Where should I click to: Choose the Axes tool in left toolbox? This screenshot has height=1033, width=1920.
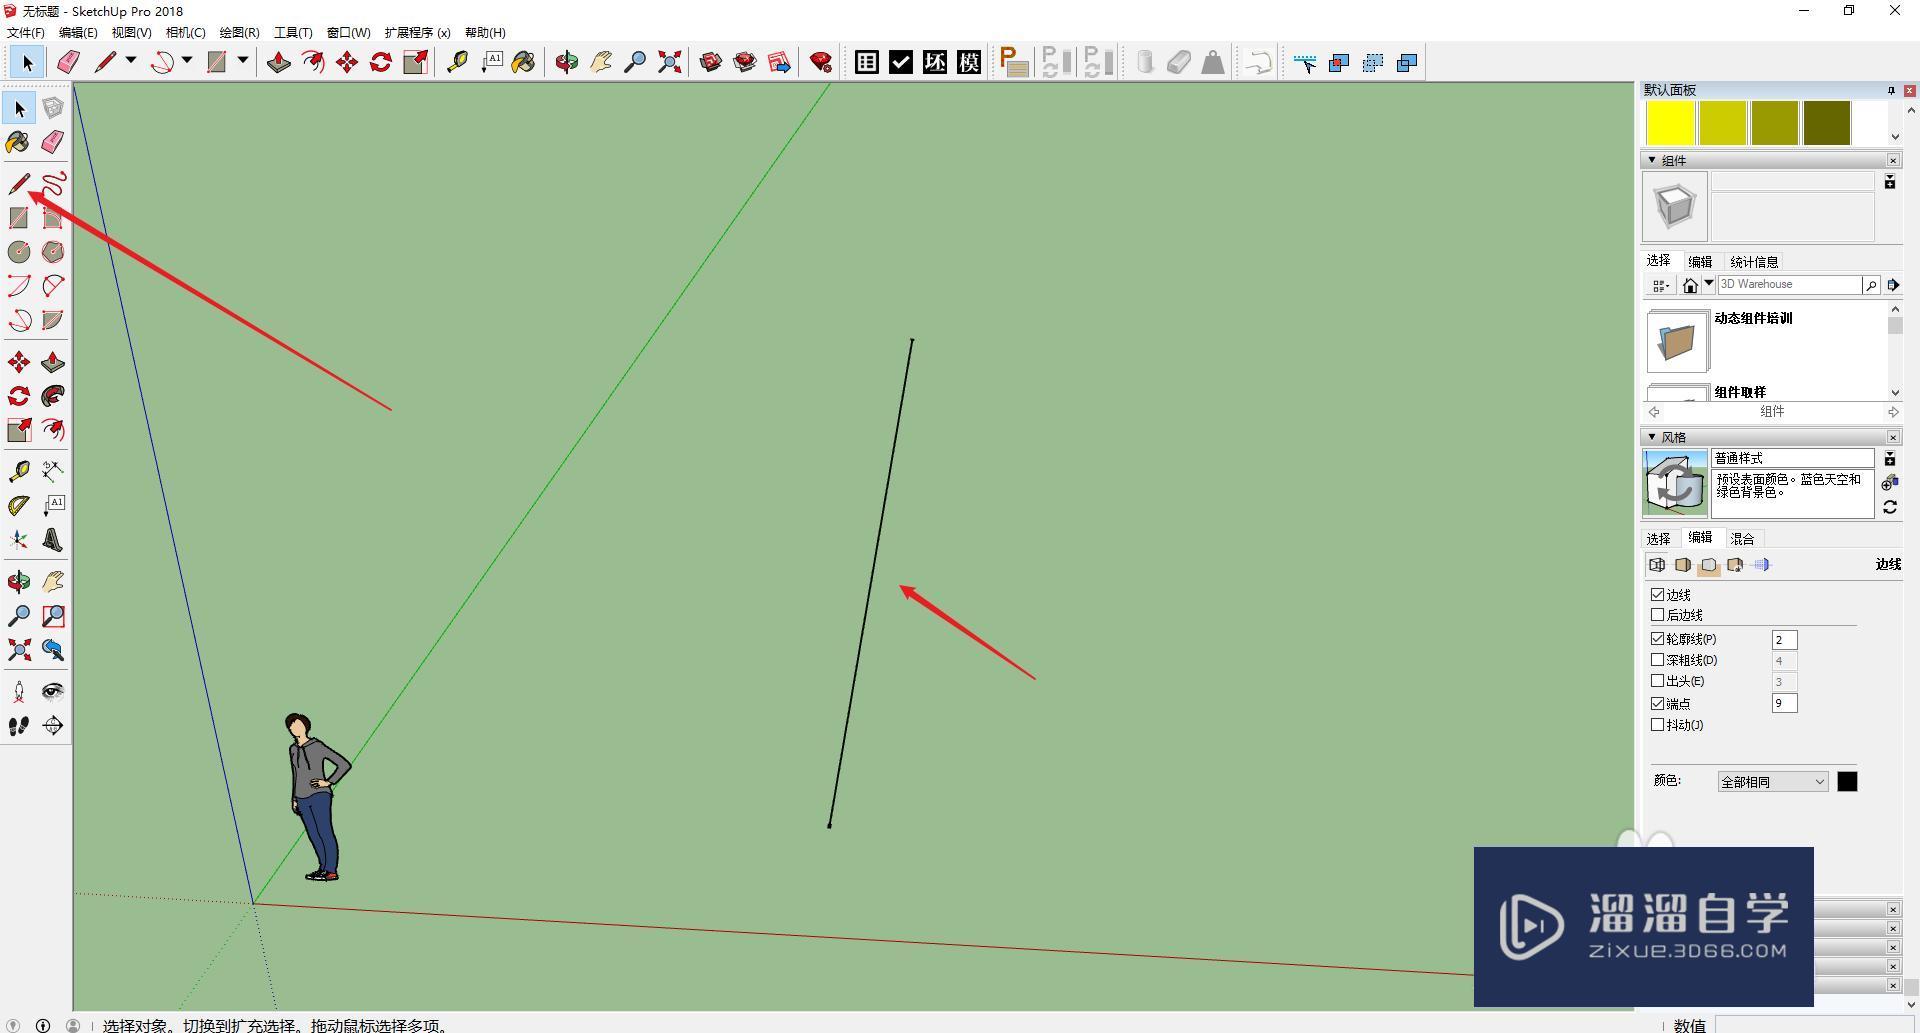click(19, 541)
